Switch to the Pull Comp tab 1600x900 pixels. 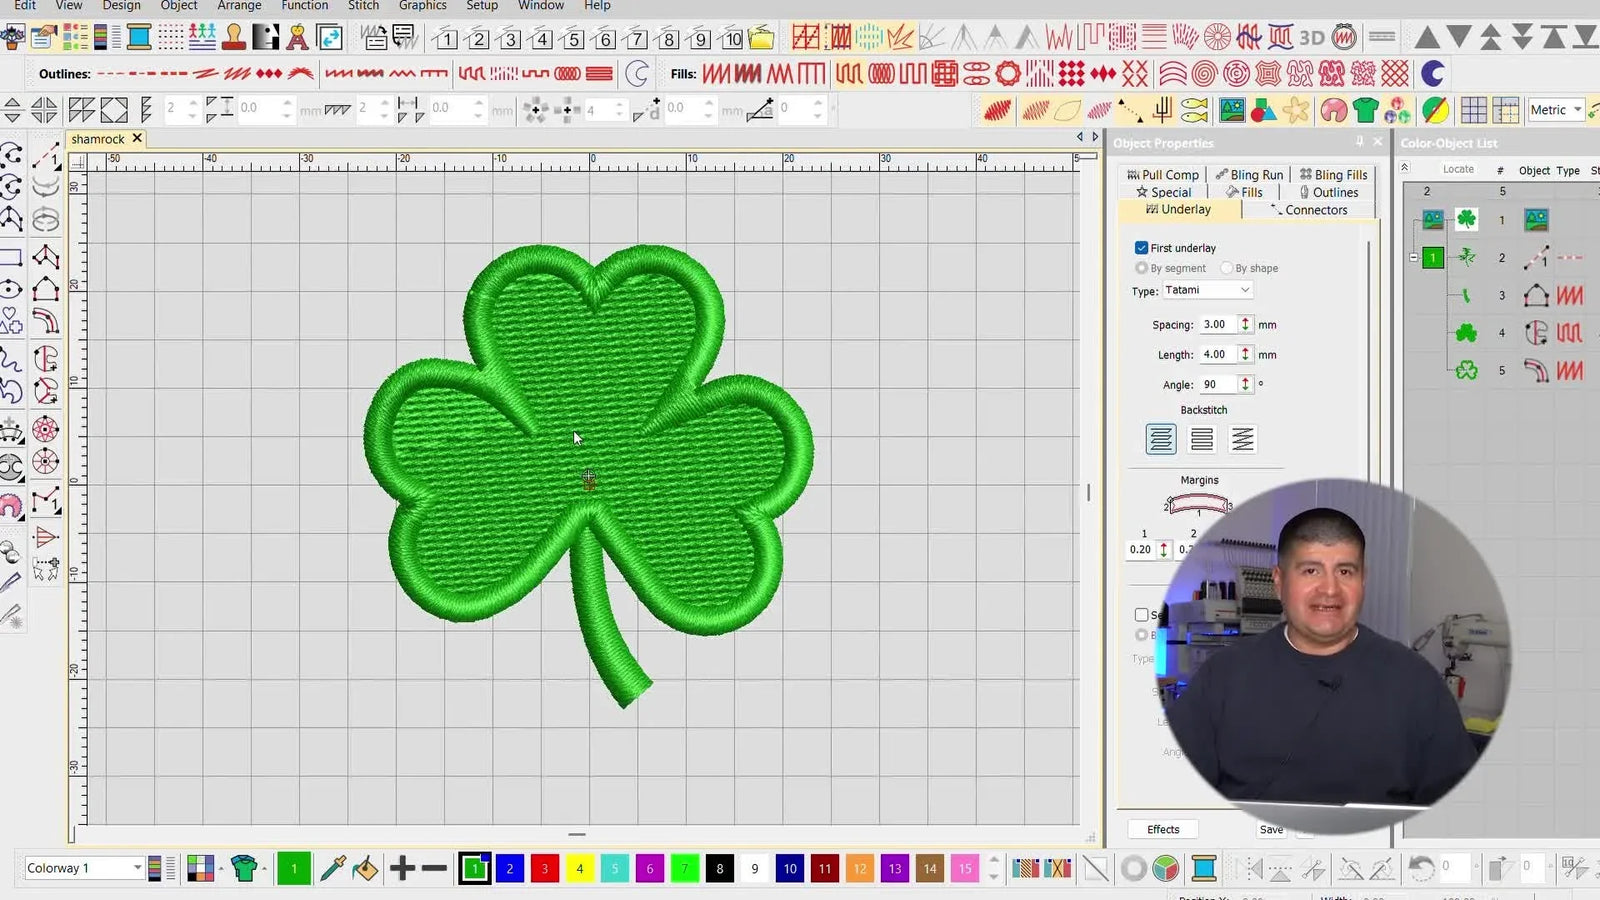[1162, 174]
